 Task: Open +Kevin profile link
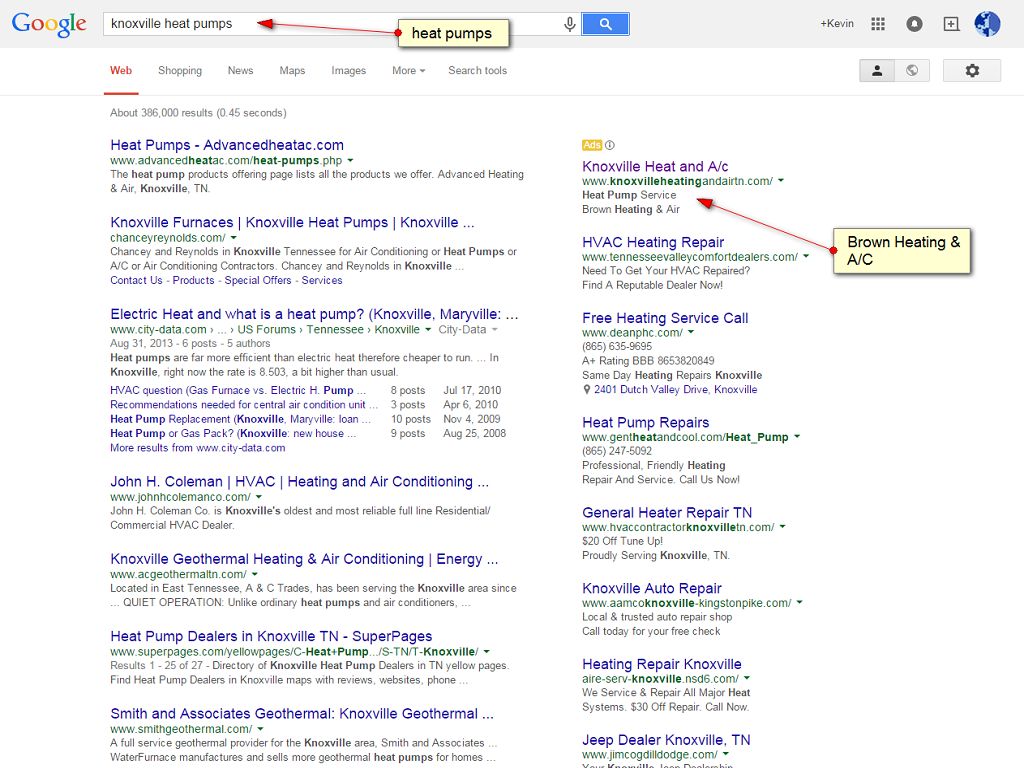coord(837,24)
